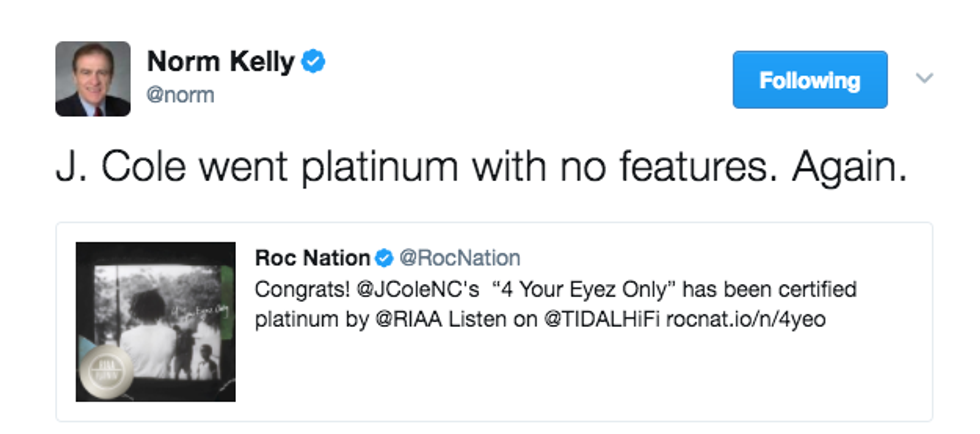The height and width of the screenshot is (434, 980).
Task: Click Norm Kelly's blue verified badge
Action: coord(314,62)
